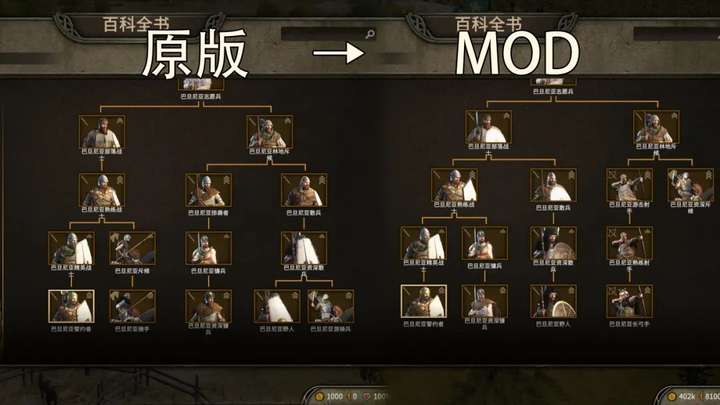Select the 巴旦尼亚长弓手 longbowman portrait
This screenshot has width=720, height=405.
pyautogui.click(x=629, y=301)
